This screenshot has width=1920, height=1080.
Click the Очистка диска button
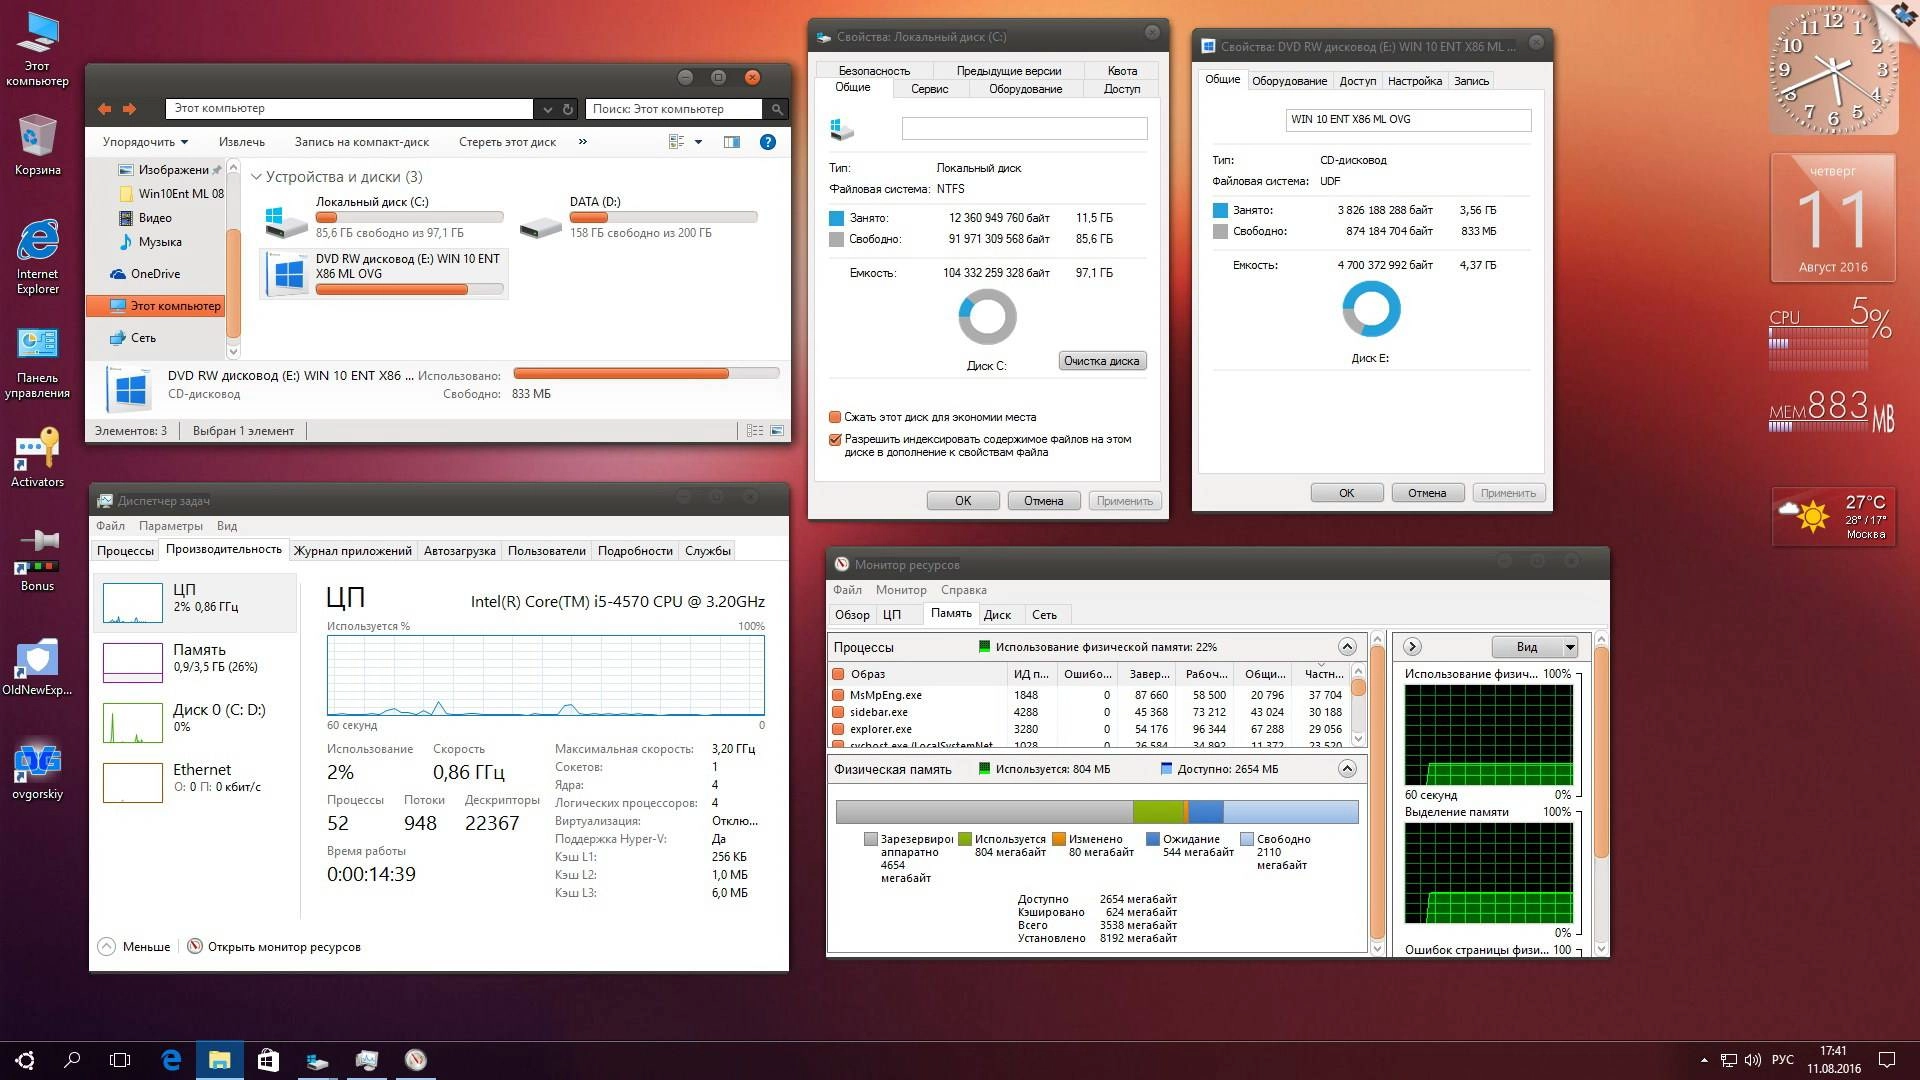tap(1101, 361)
